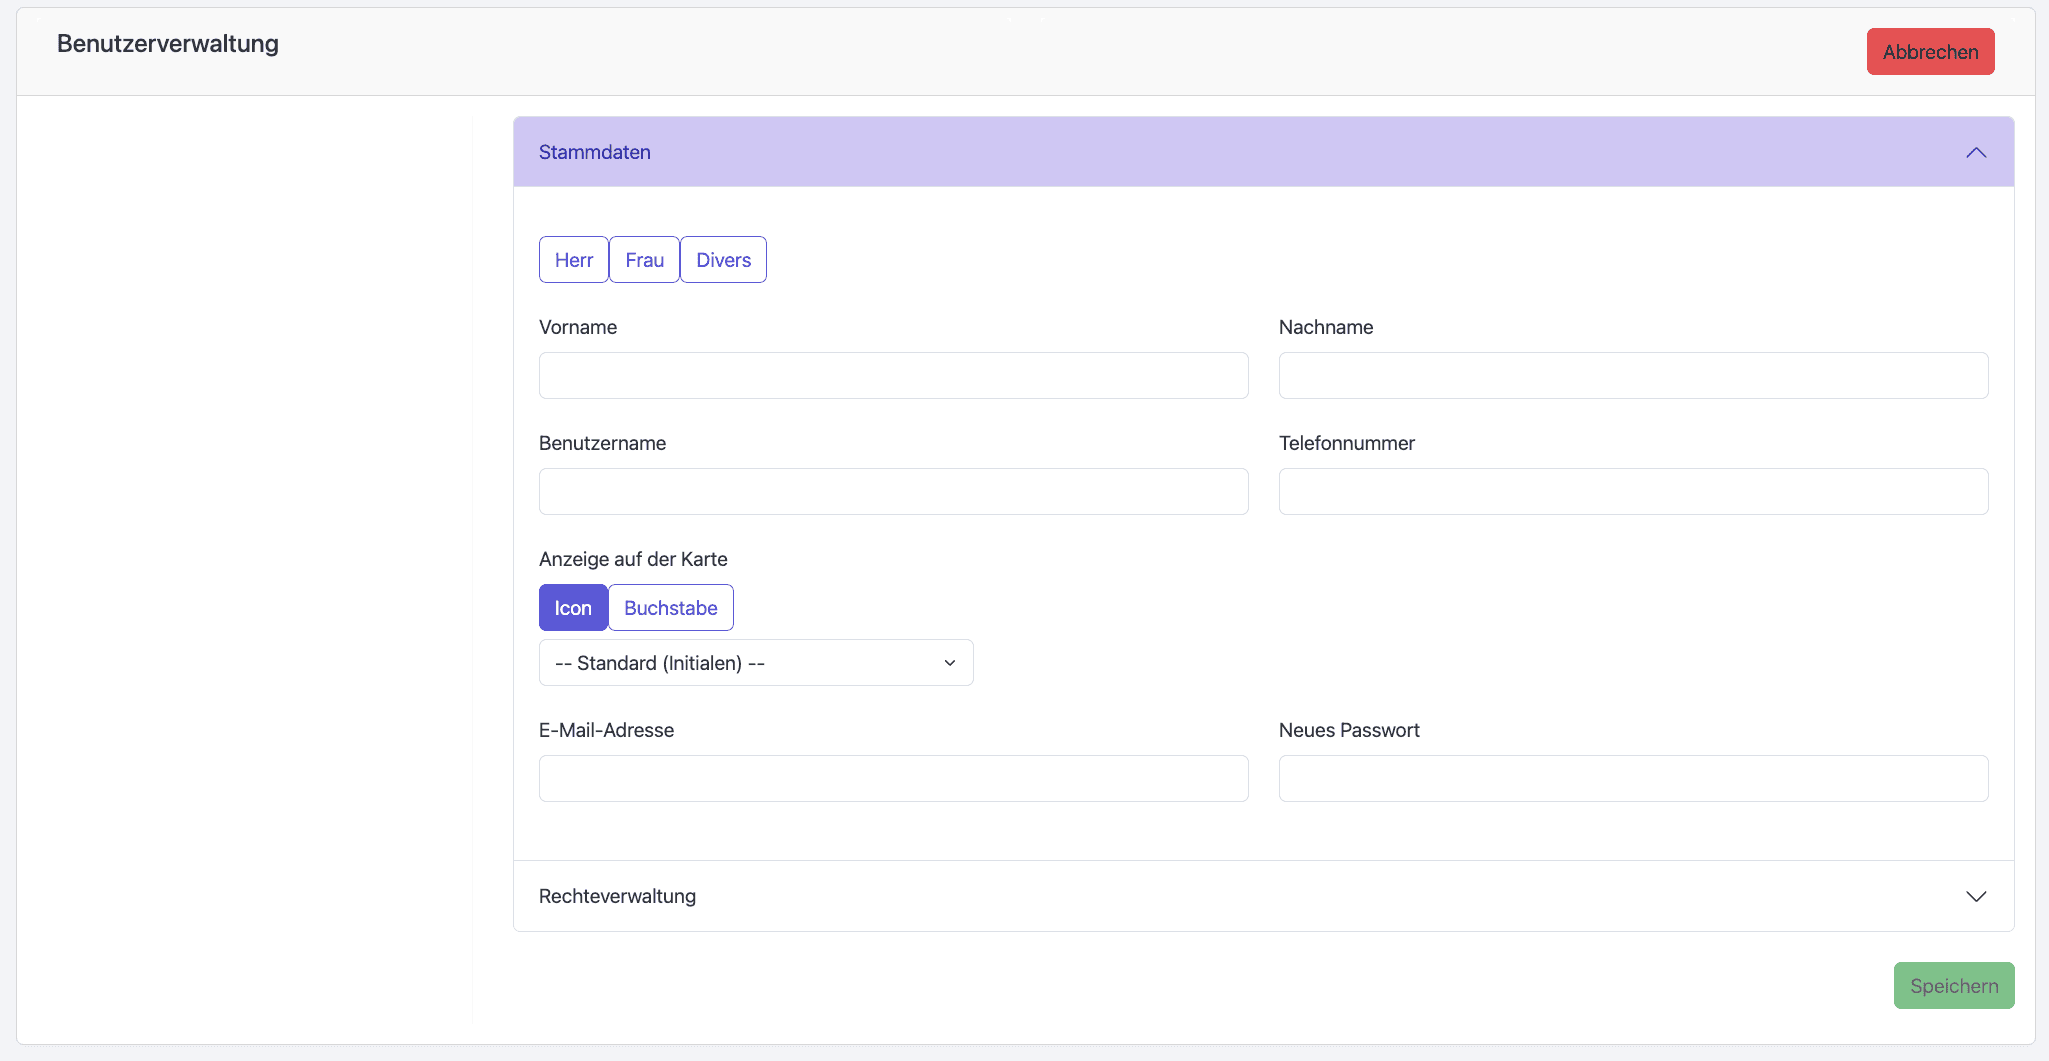Switch map display to Icon
This screenshot has width=2049, height=1061.
[573, 608]
